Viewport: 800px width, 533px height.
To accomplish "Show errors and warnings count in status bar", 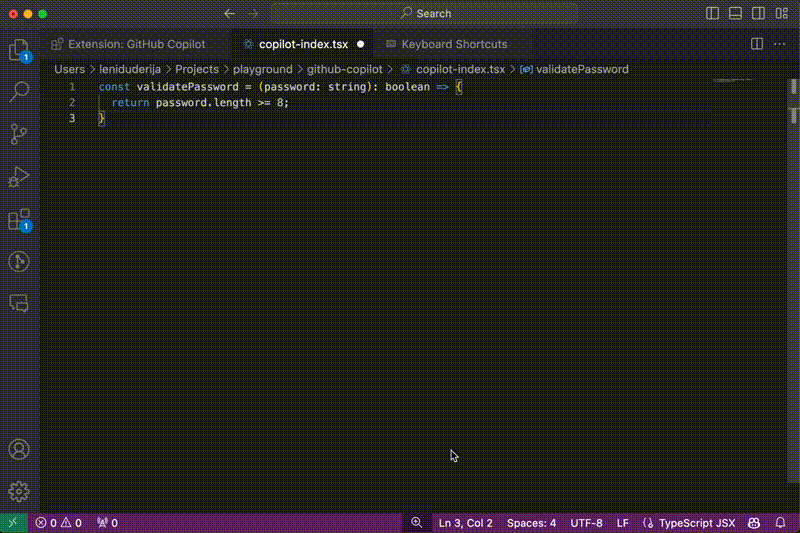I will tap(58, 523).
